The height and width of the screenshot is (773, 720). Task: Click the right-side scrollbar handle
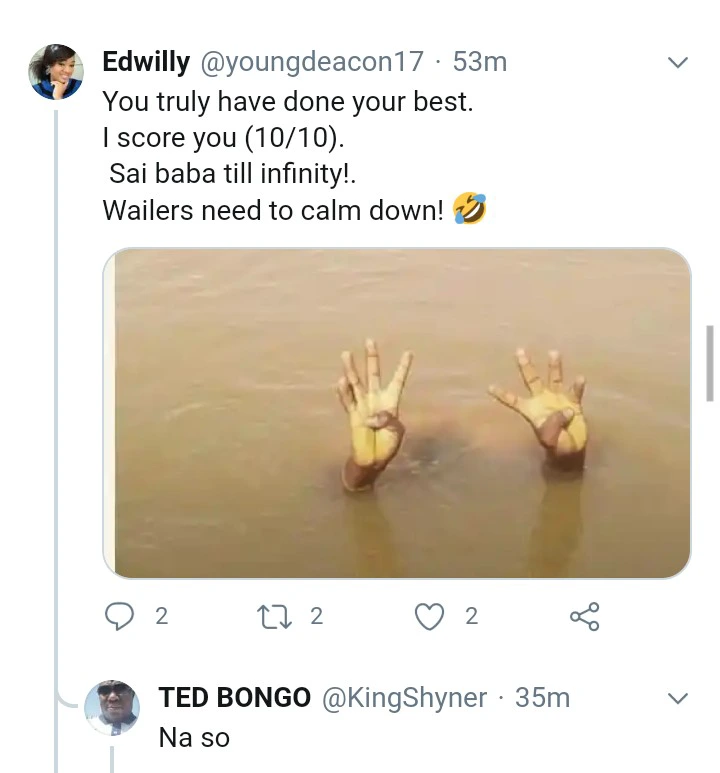click(709, 362)
